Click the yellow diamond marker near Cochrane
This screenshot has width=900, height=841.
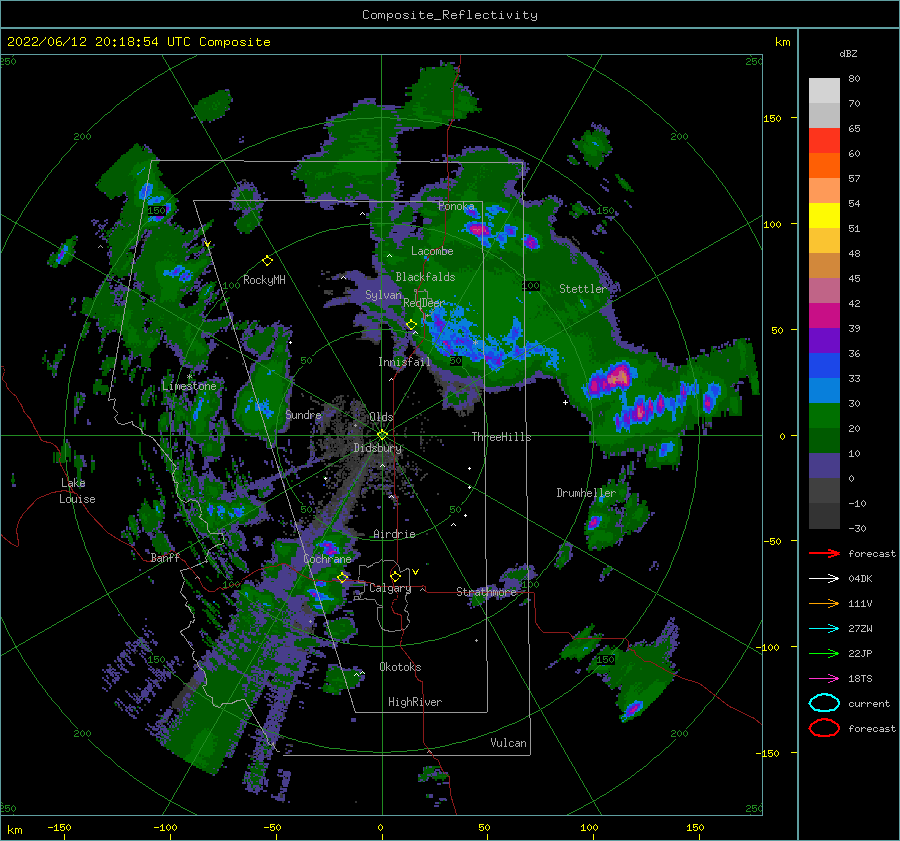click(343, 577)
